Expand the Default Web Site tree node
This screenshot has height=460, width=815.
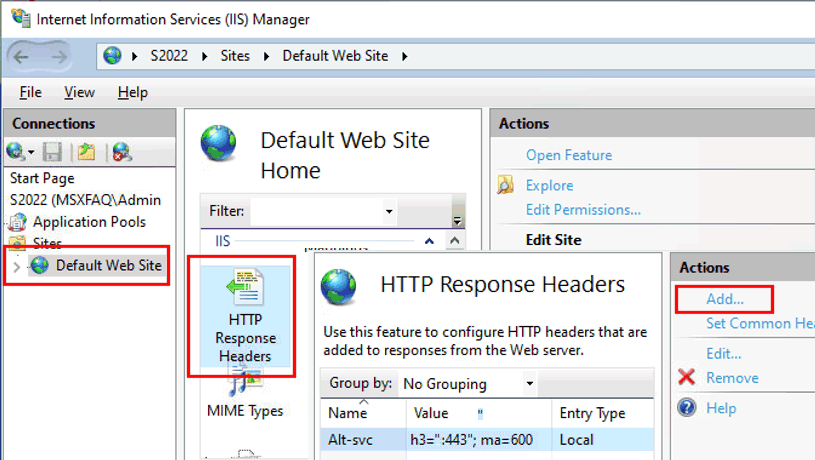16,267
